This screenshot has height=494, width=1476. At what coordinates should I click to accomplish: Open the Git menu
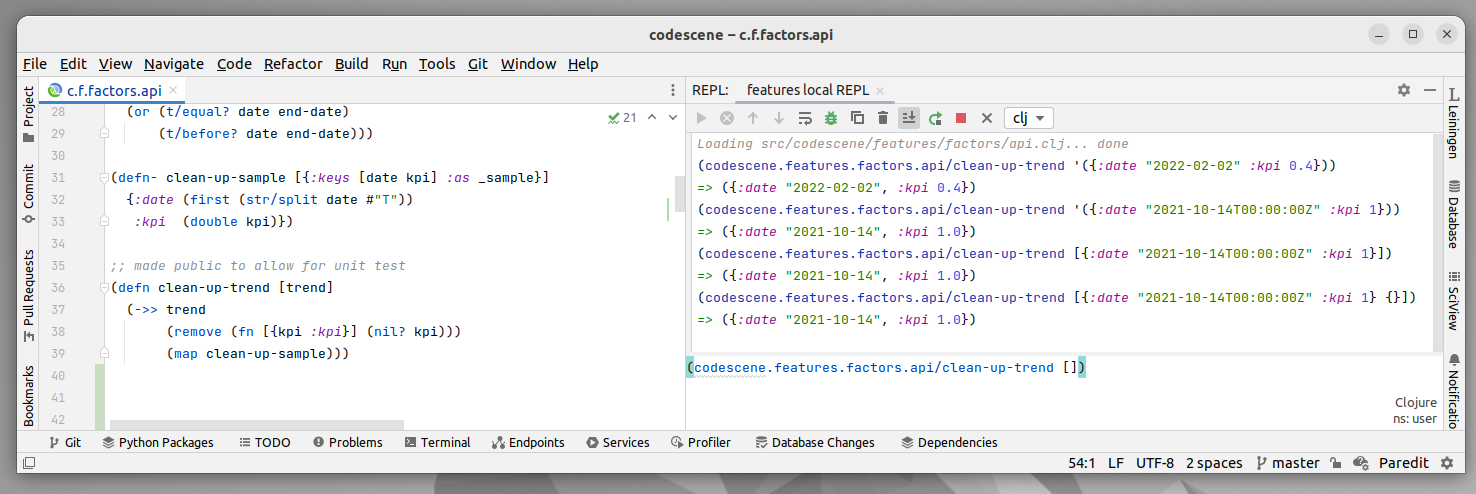click(x=478, y=64)
